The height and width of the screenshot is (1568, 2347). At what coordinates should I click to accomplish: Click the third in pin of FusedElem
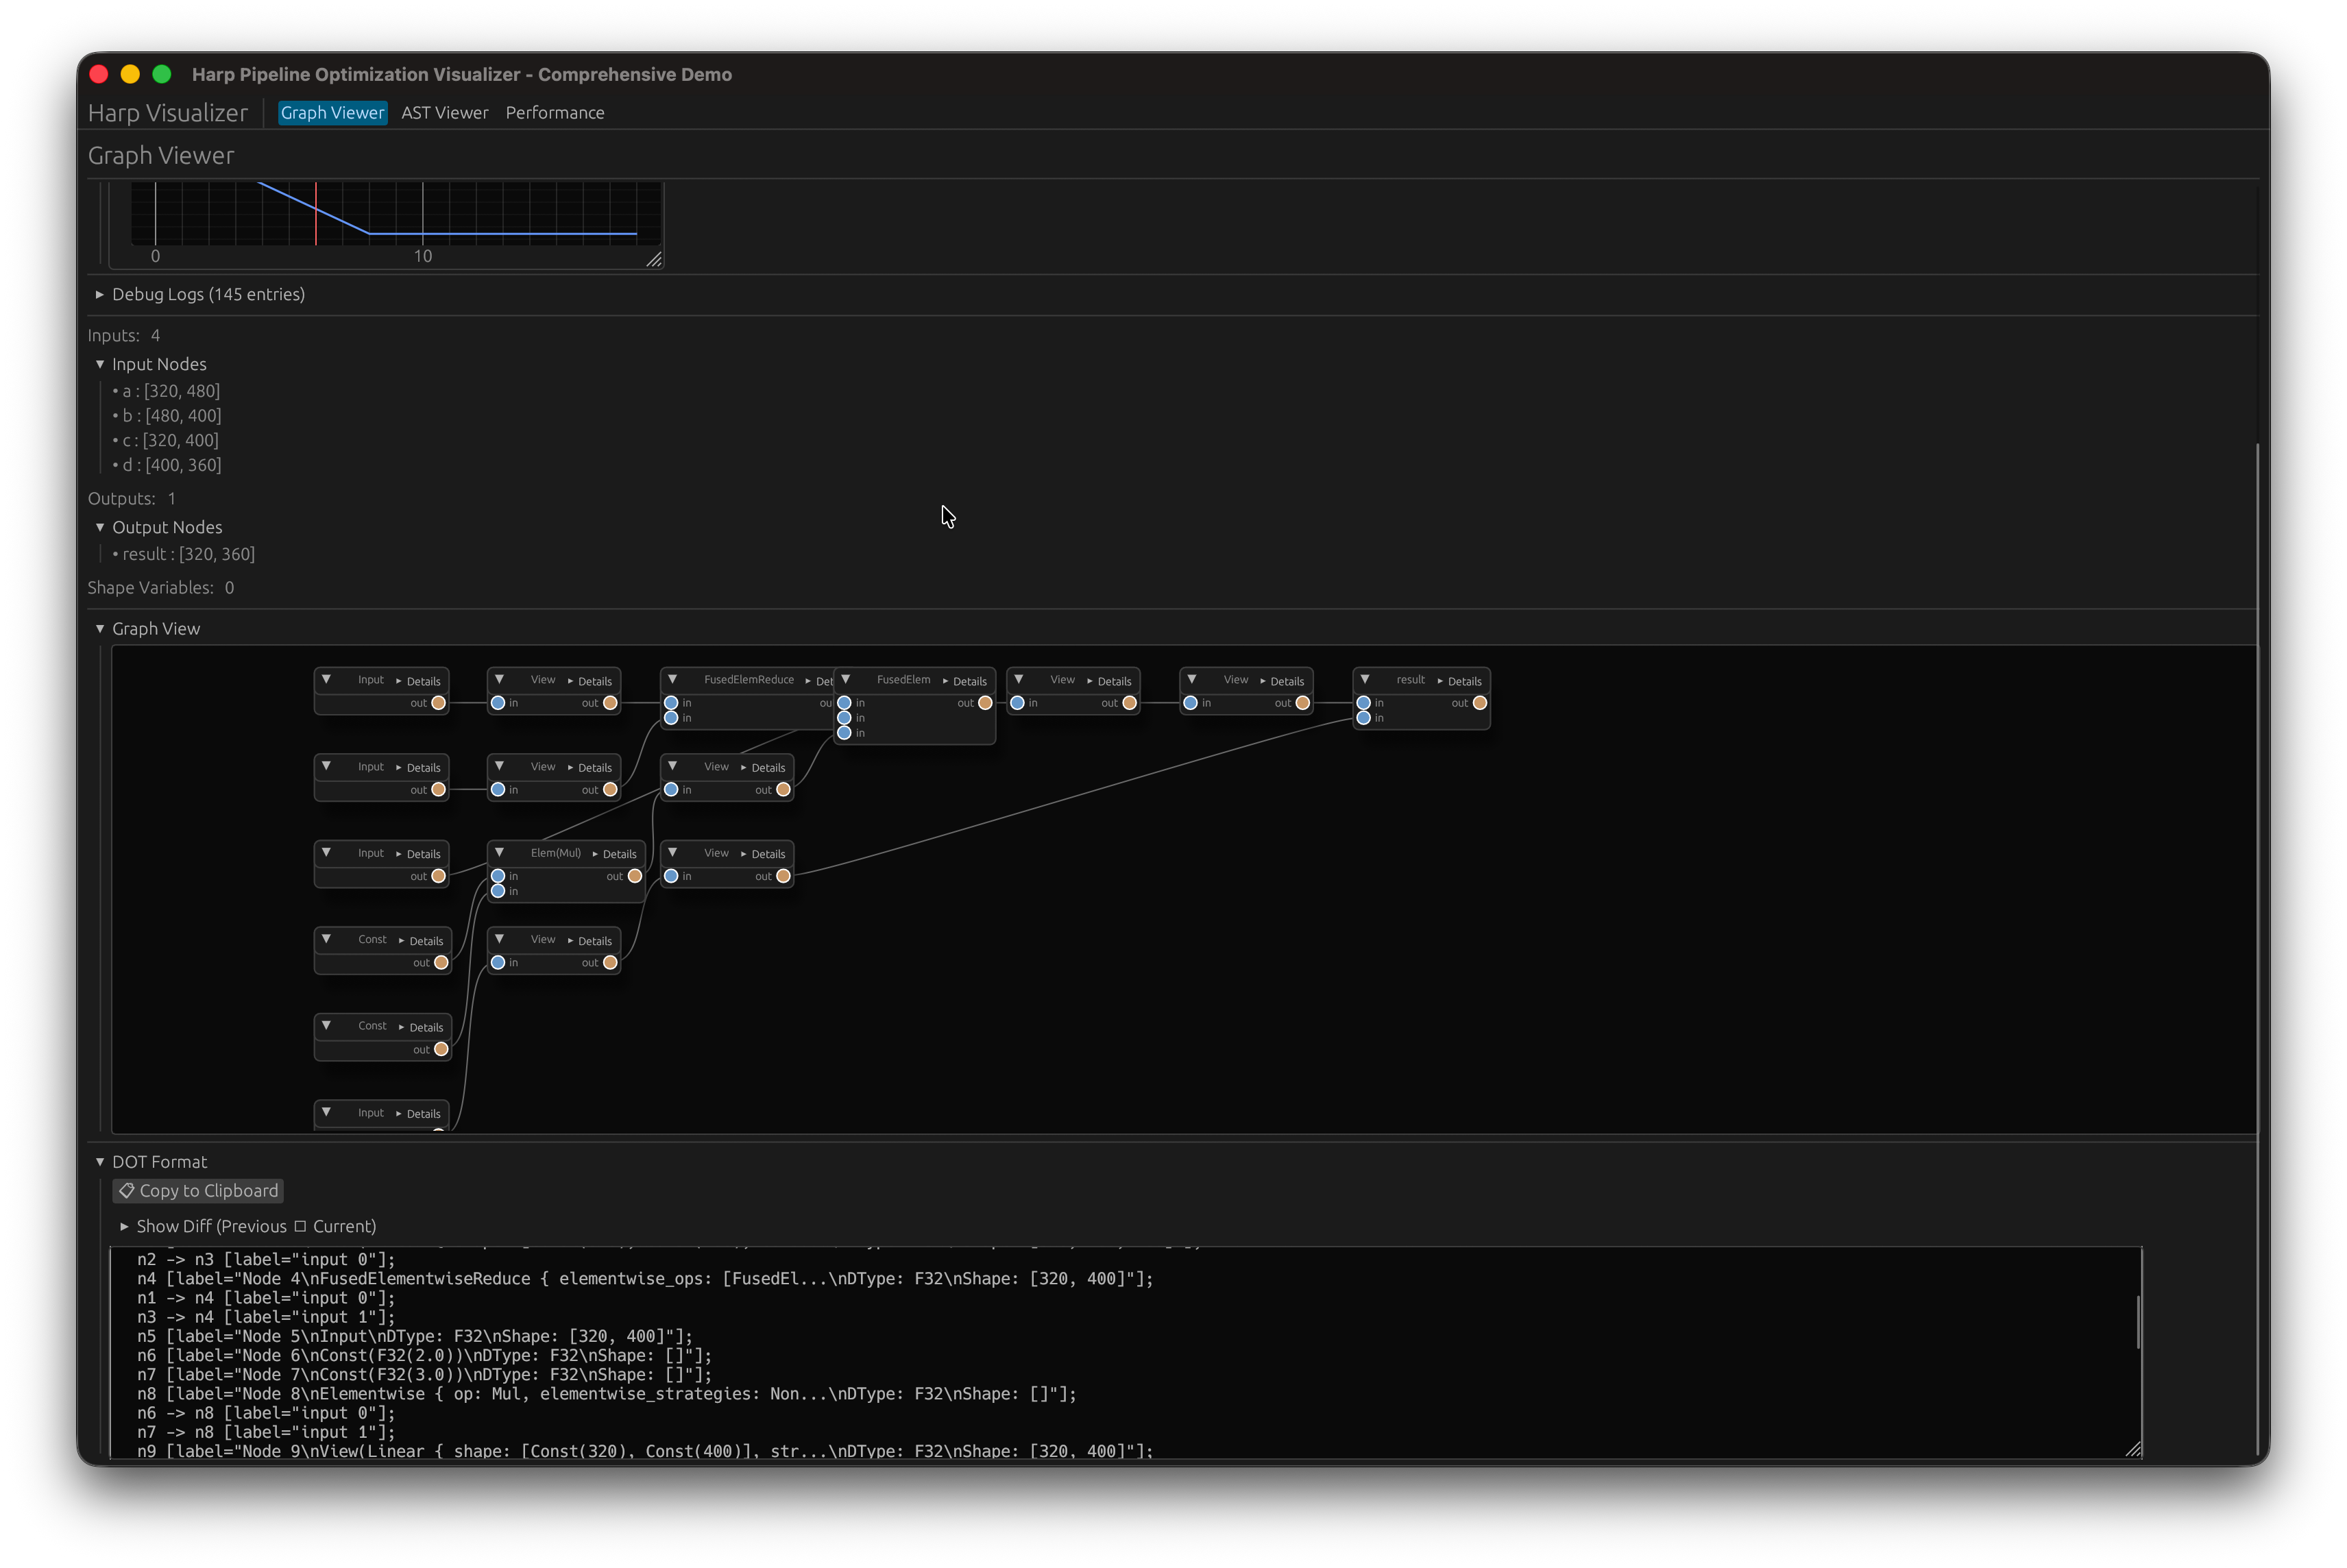tap(845, 733)
